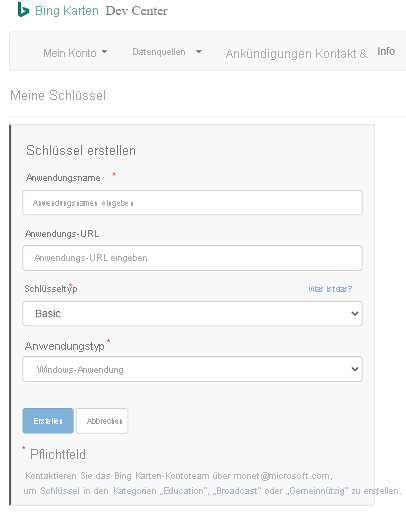Focus the Anwendungsname input field
Viewport: 406px width, 516px height.
[x=192, y=203]
